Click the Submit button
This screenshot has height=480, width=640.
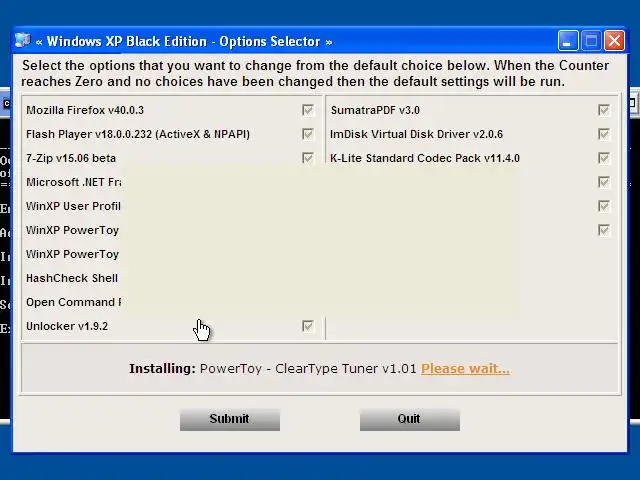pyautogui.click(x=230, y=419)
